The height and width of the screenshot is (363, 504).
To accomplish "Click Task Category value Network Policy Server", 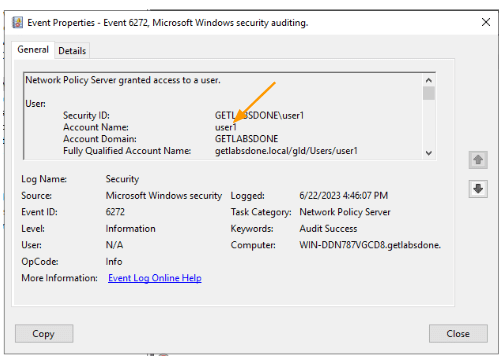I will click(x=345, y=212).
